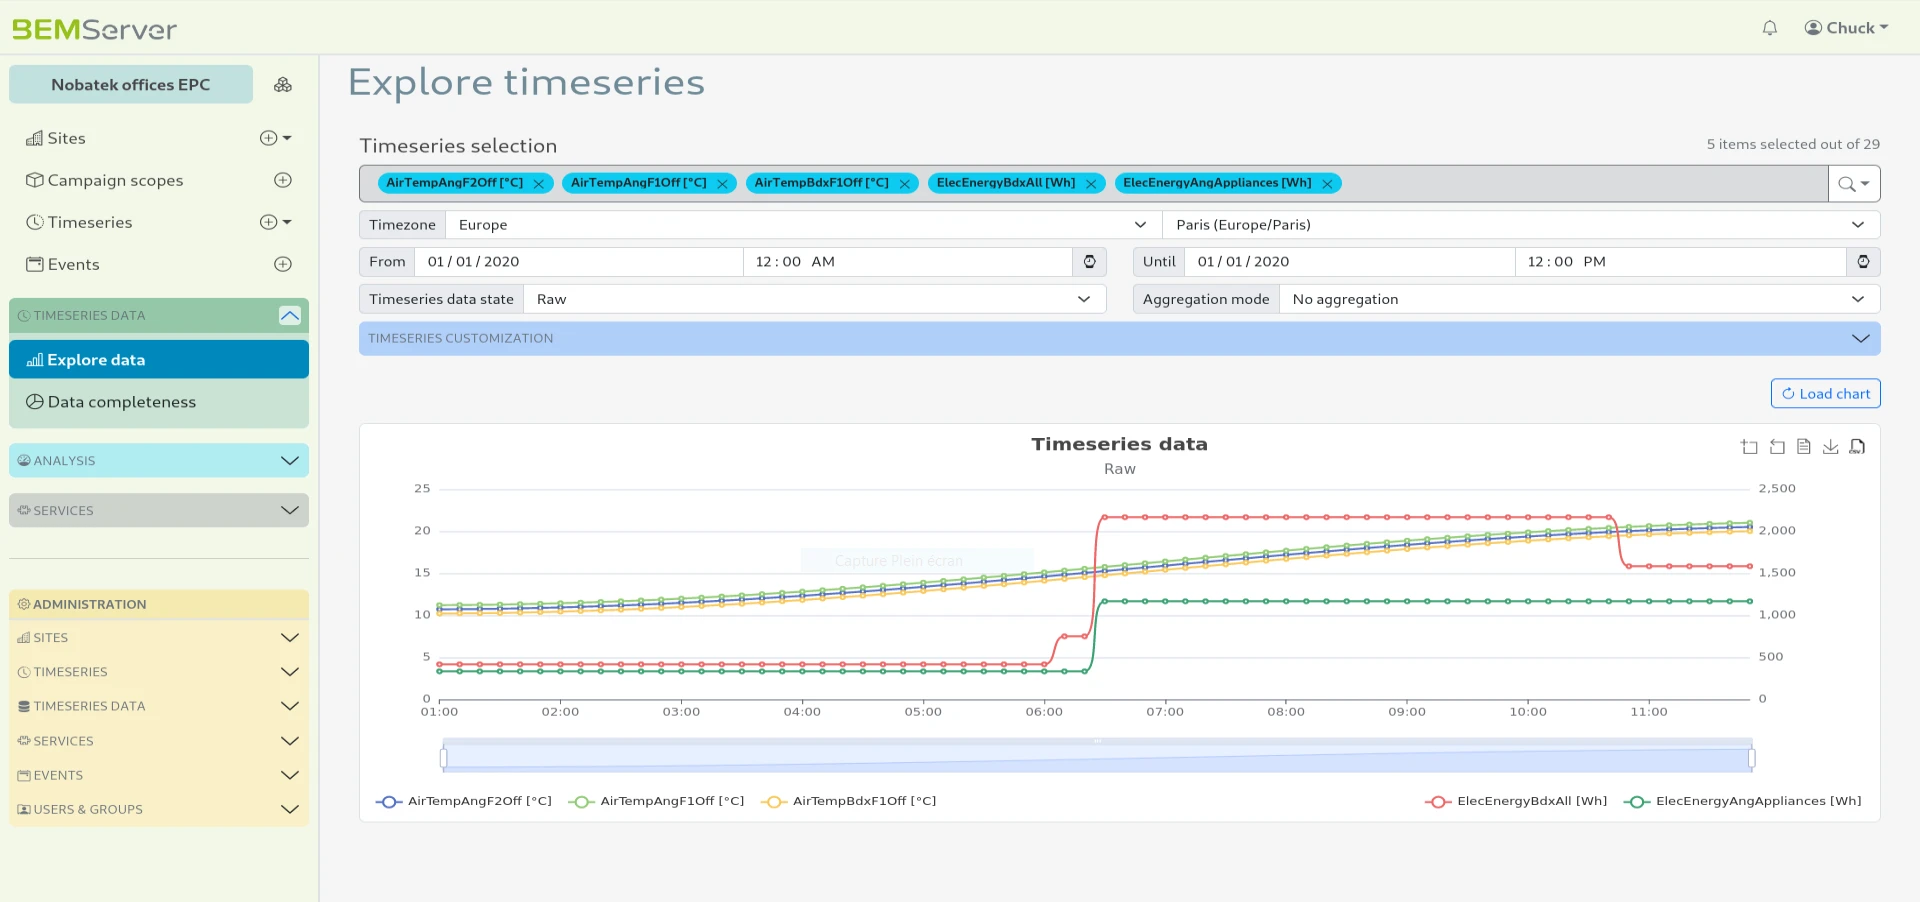Open chart data view icon
The height and width of the screenshot is (902, 1920).
point(1804,447)
